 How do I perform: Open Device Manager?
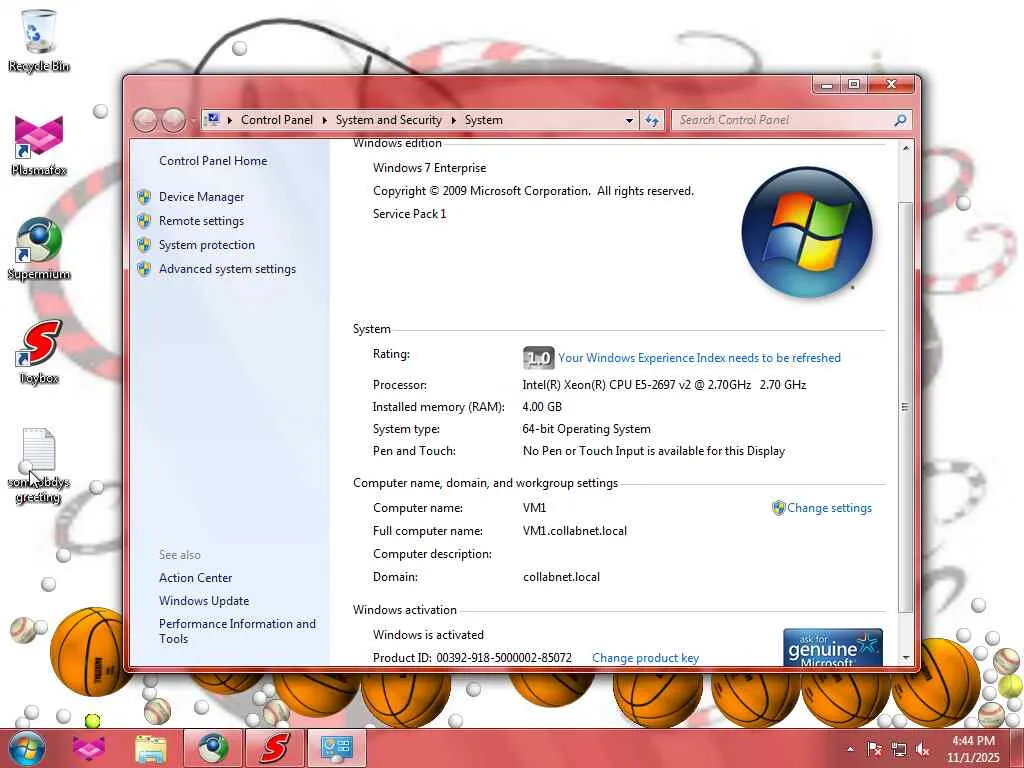click(x=201, y=197)
